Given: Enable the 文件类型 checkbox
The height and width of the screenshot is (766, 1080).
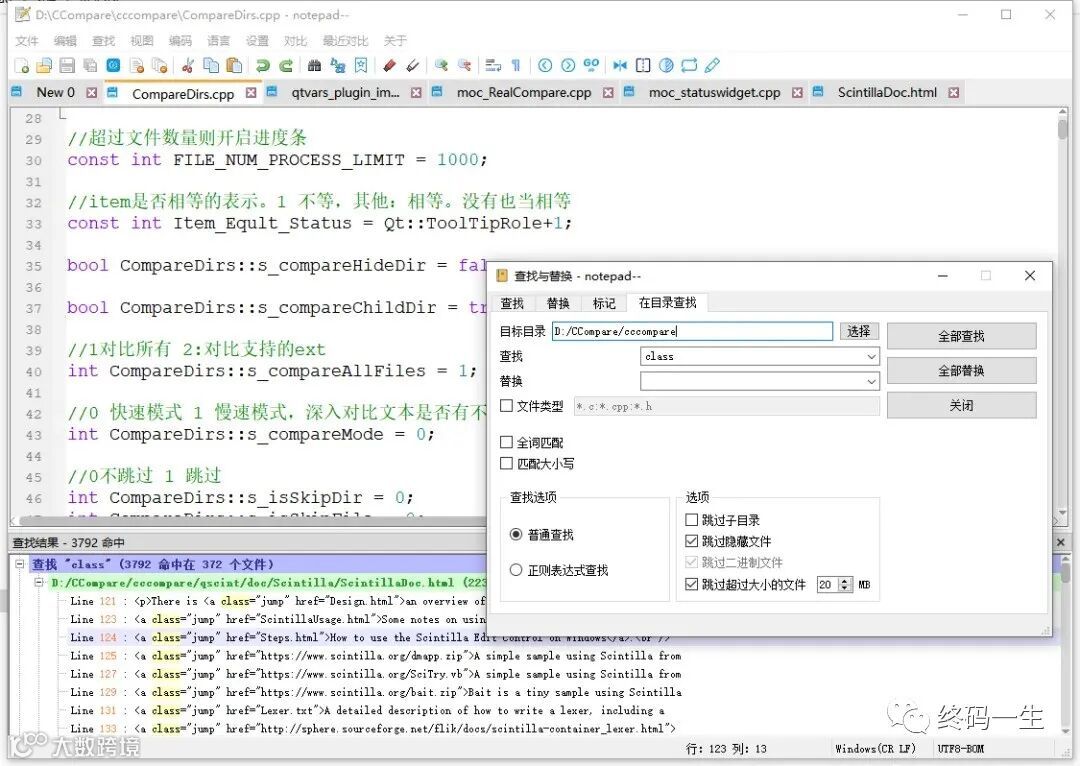Looking at the screenshot, I should (x=506, y=406).
